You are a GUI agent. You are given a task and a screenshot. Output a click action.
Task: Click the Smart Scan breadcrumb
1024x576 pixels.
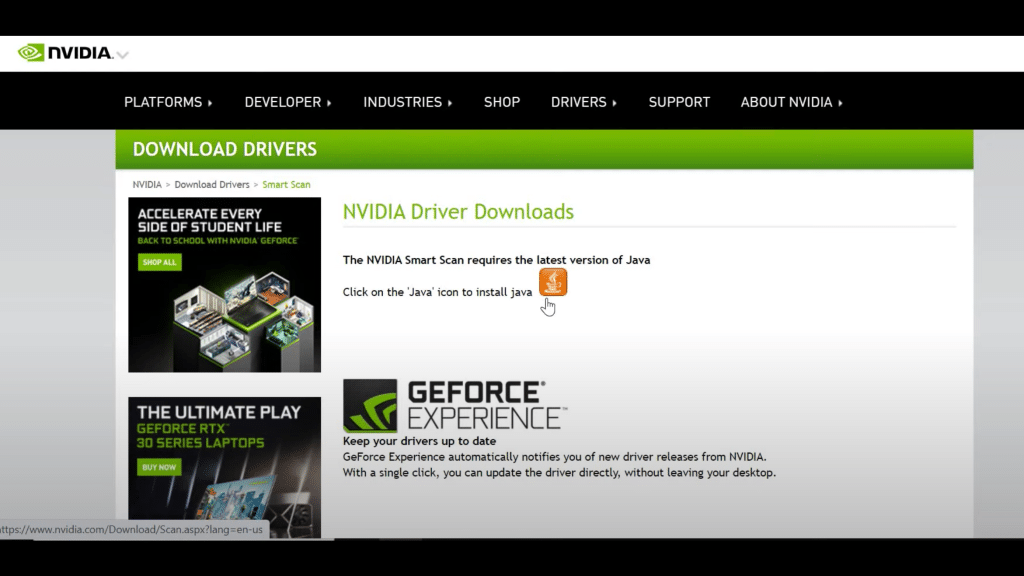[286, 185]
